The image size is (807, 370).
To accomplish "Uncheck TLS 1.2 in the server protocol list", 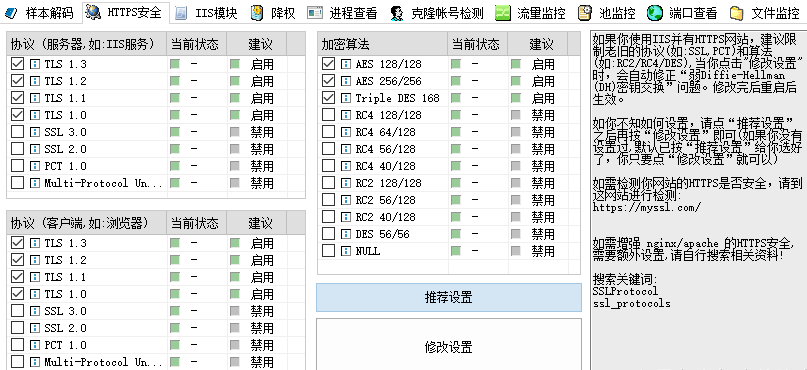I will (x=18, y=81).
